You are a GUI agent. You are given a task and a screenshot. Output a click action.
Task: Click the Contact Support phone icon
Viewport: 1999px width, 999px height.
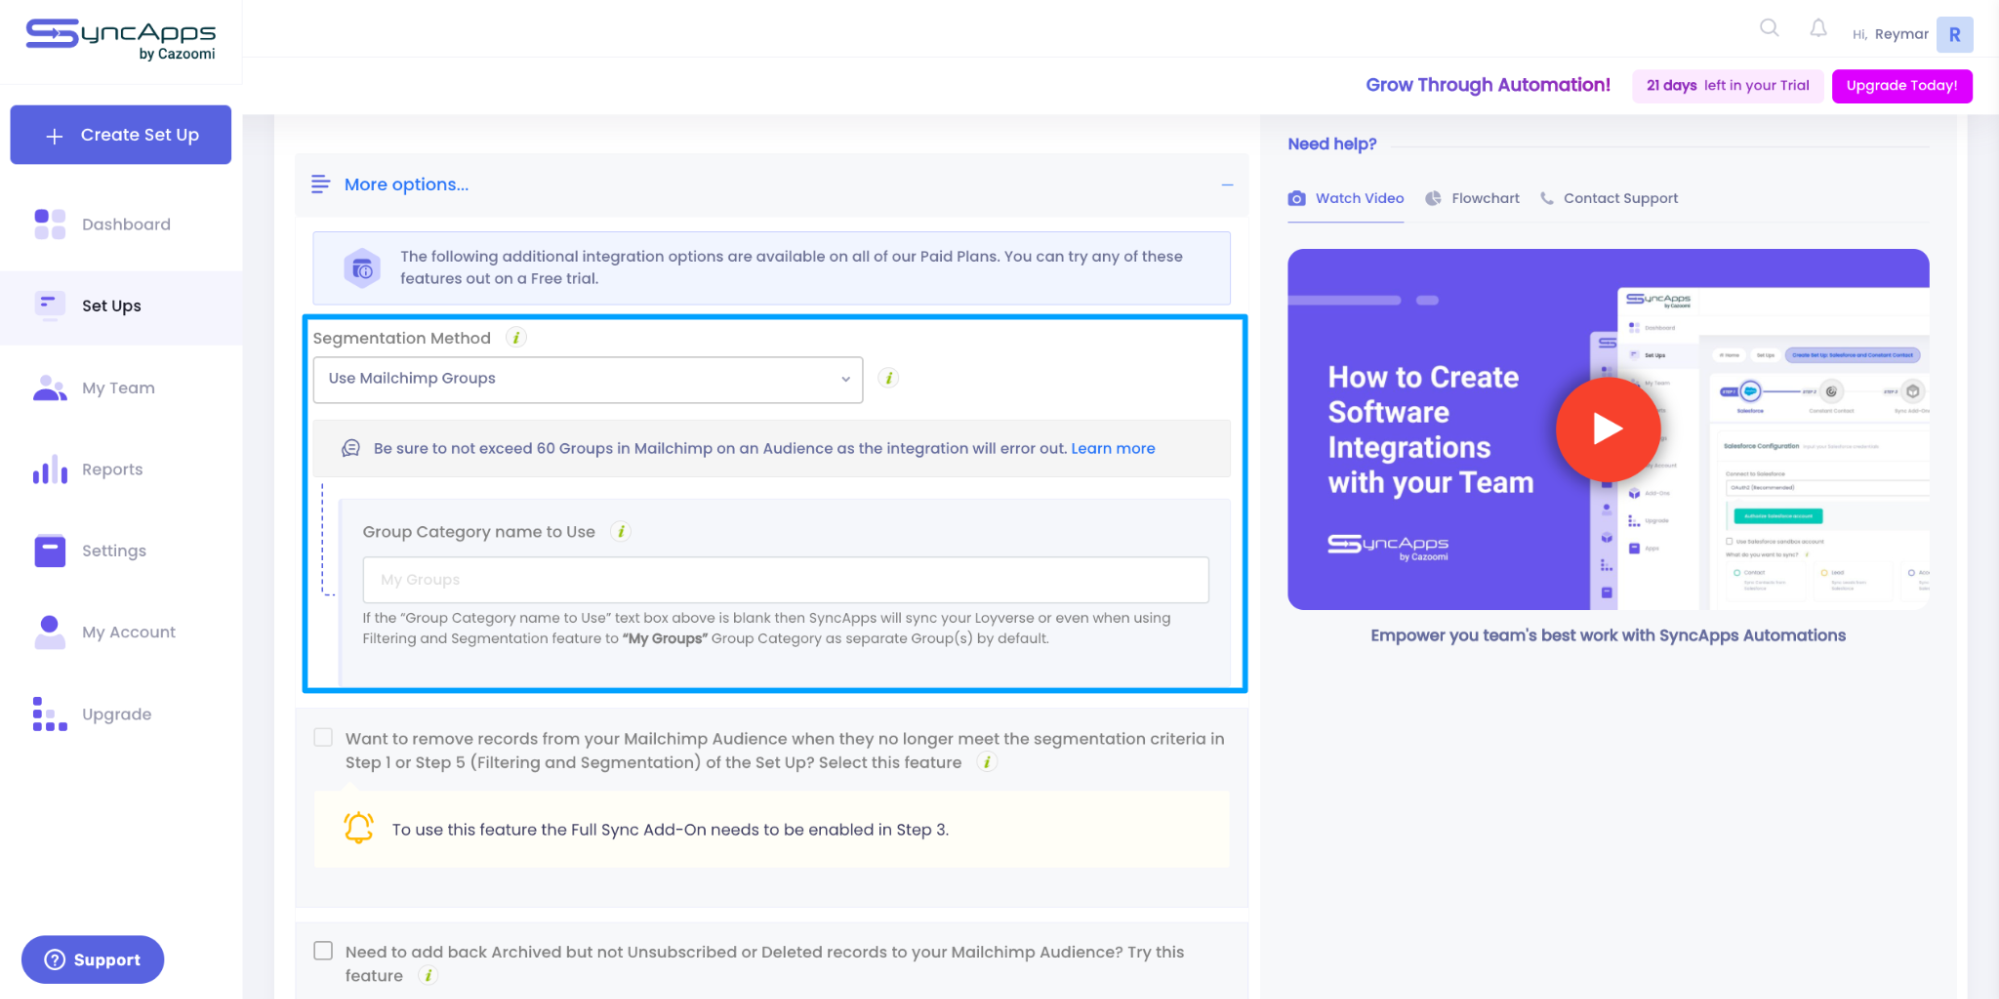point(1547,198)
